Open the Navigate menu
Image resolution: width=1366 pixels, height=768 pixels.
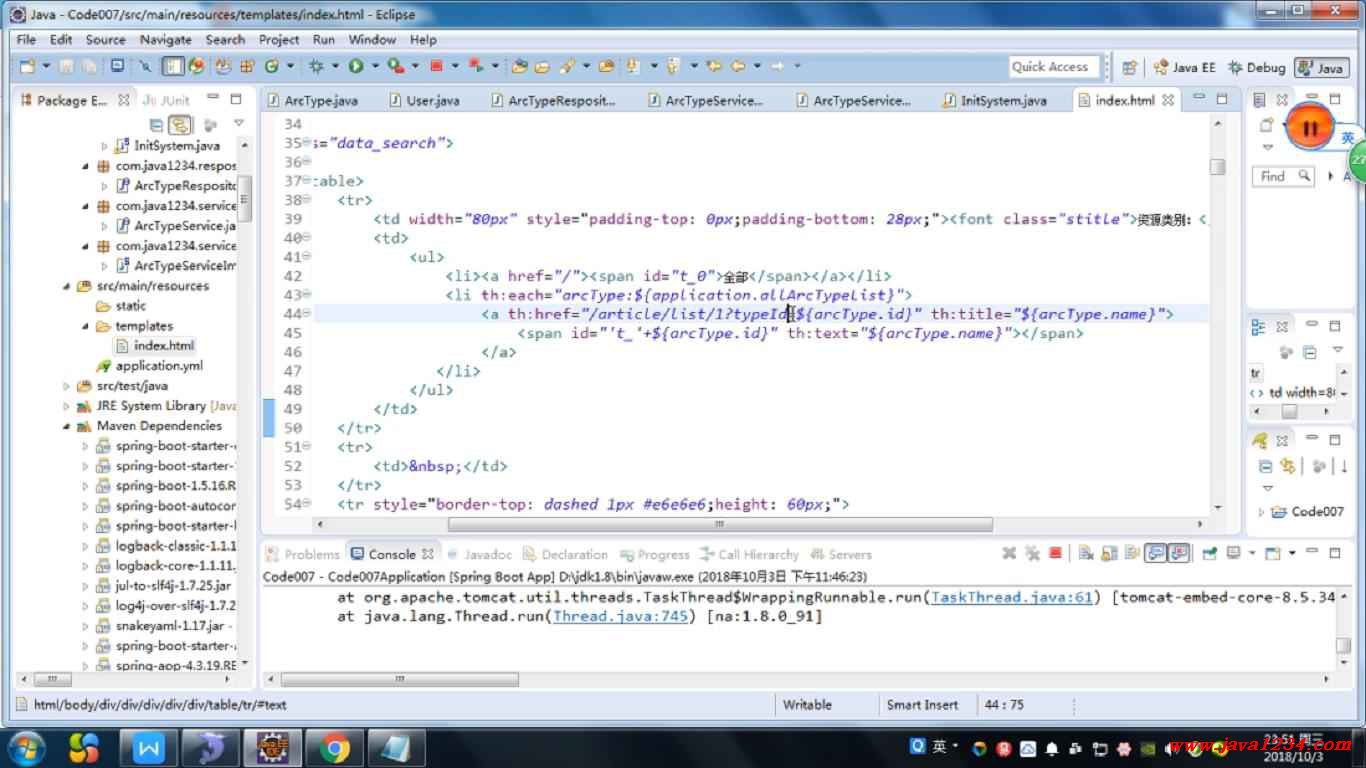click(165, 40)
